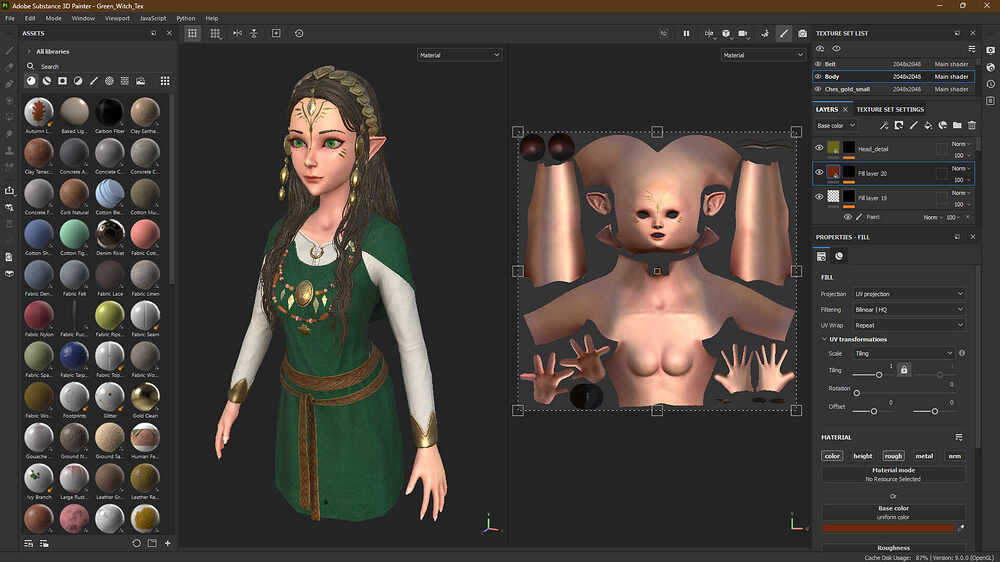Filter assets by textures image icon
This screenshot has height=562, width=1000.
[140, 81]
